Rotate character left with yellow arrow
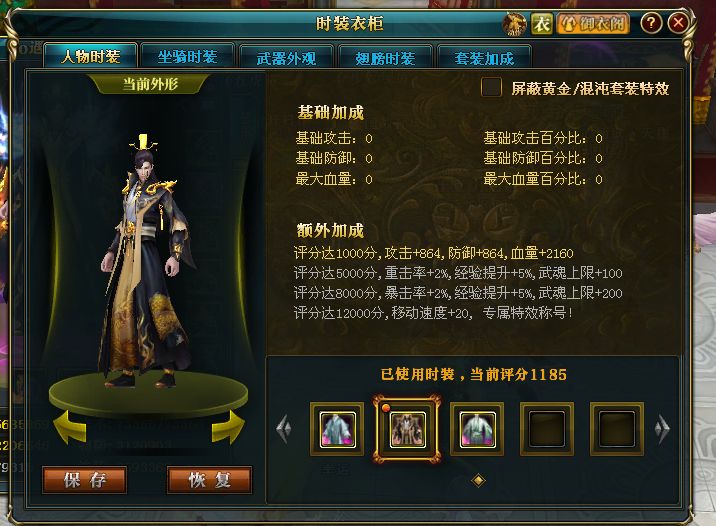The height and width of the screenshot is (526, 716). pyautogui.click(x=69, y=427)
